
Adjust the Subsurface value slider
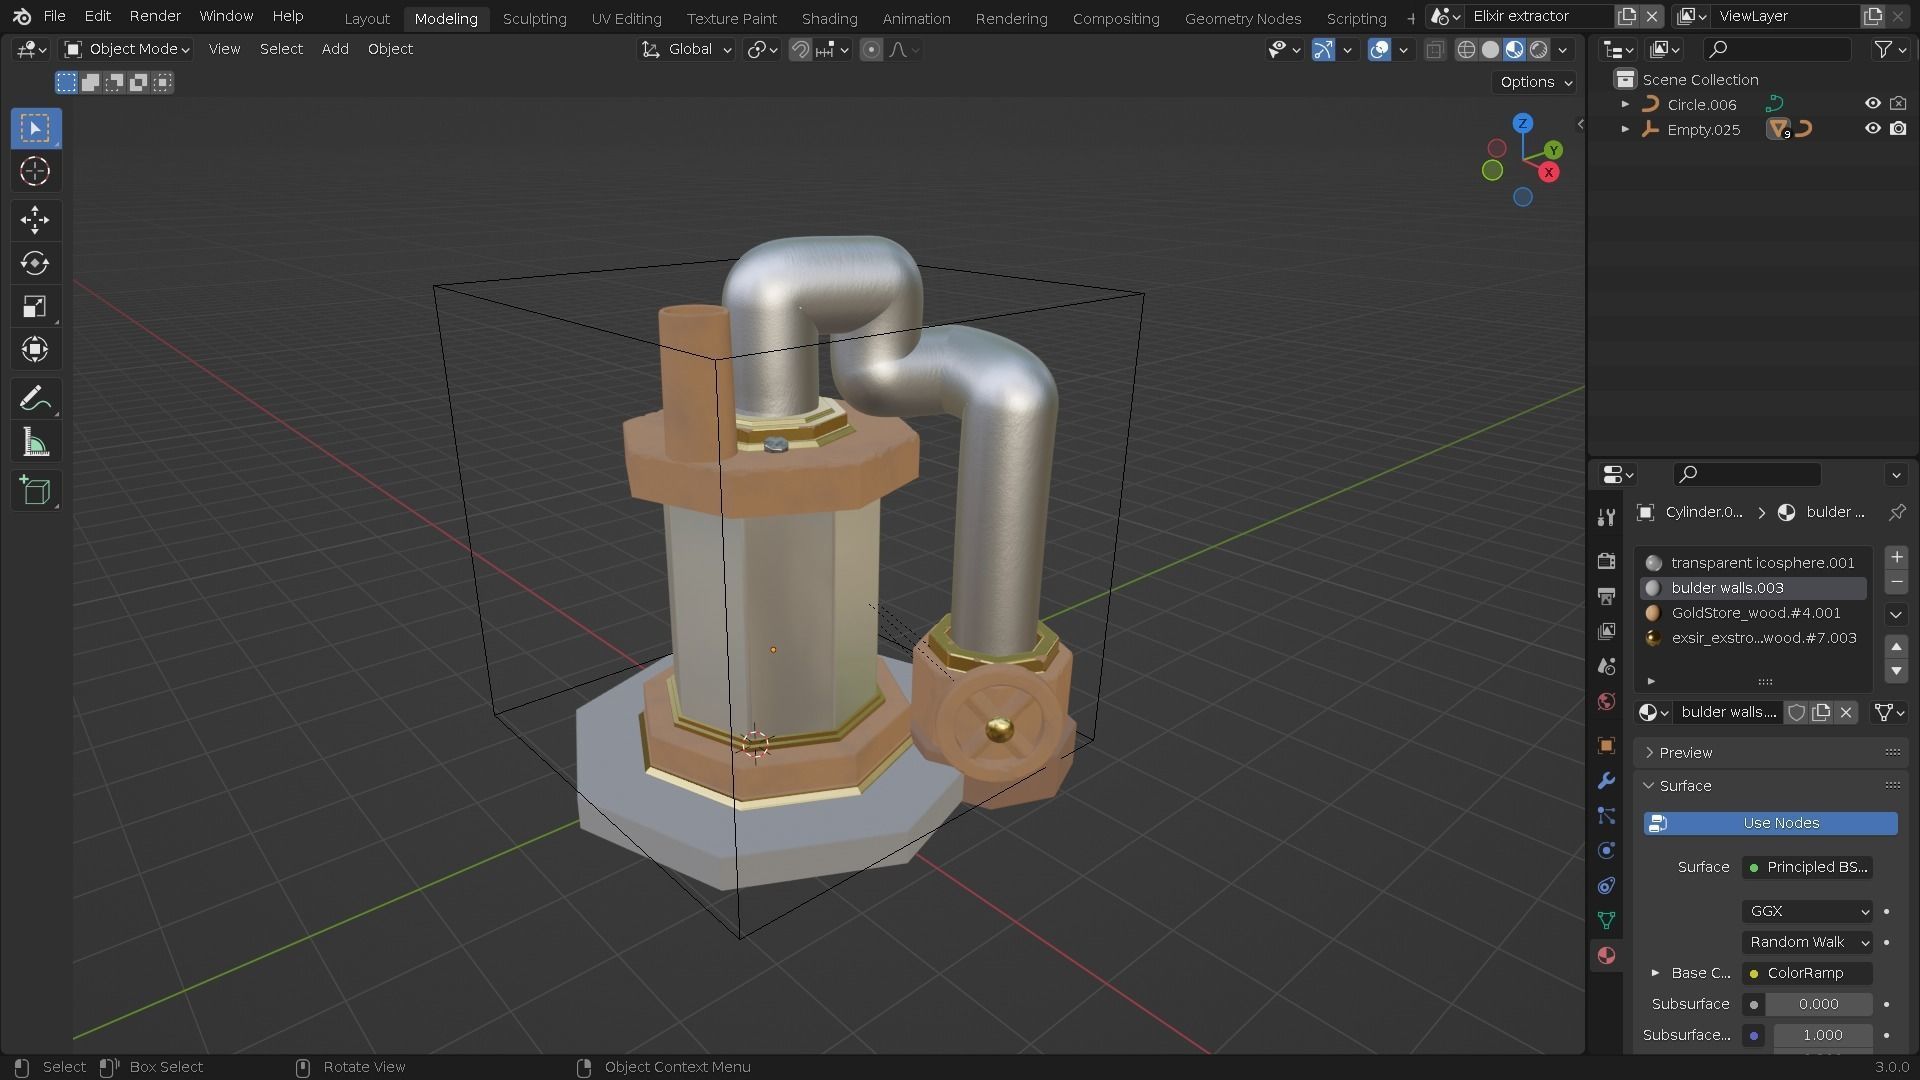click(x=1817, y=1004)
